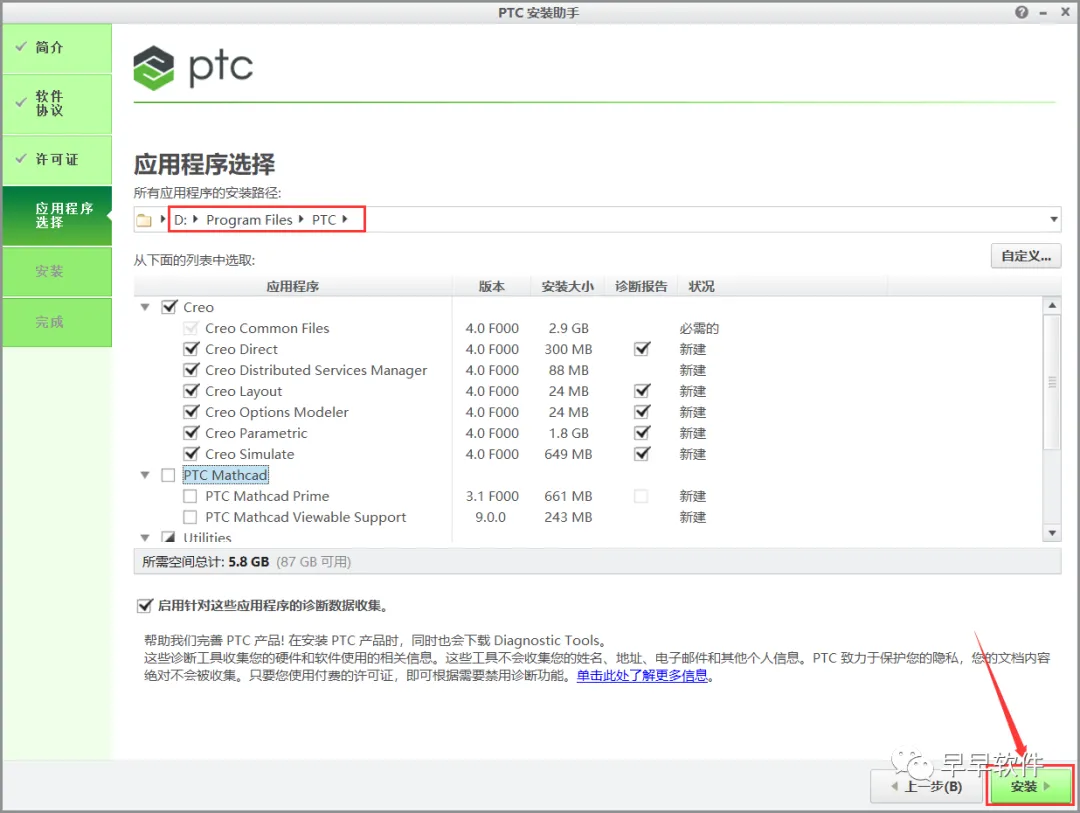Close the PTC 安装助手 window

1065,12
